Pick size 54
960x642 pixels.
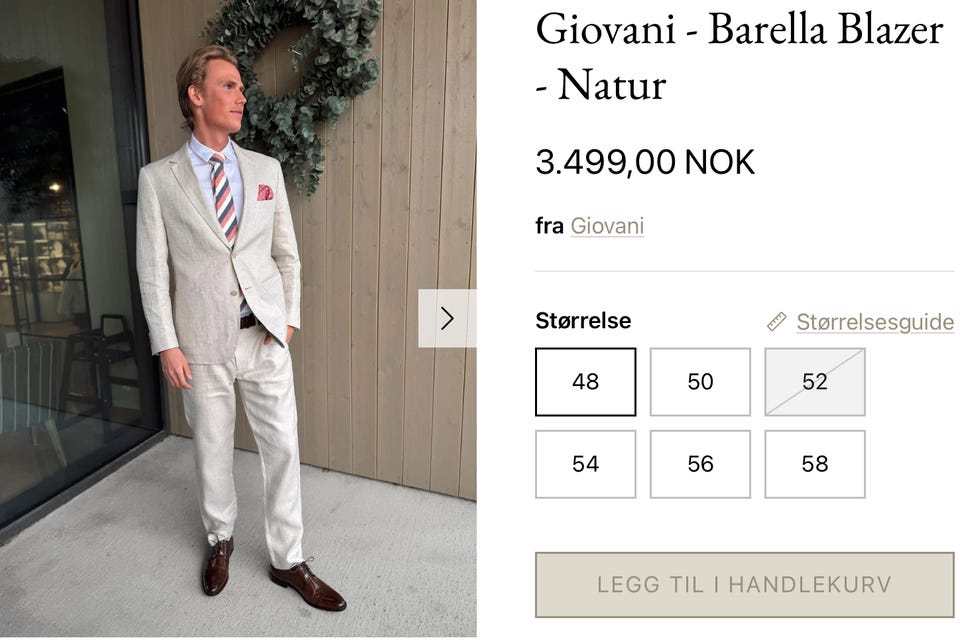click(x=585, y=464)
